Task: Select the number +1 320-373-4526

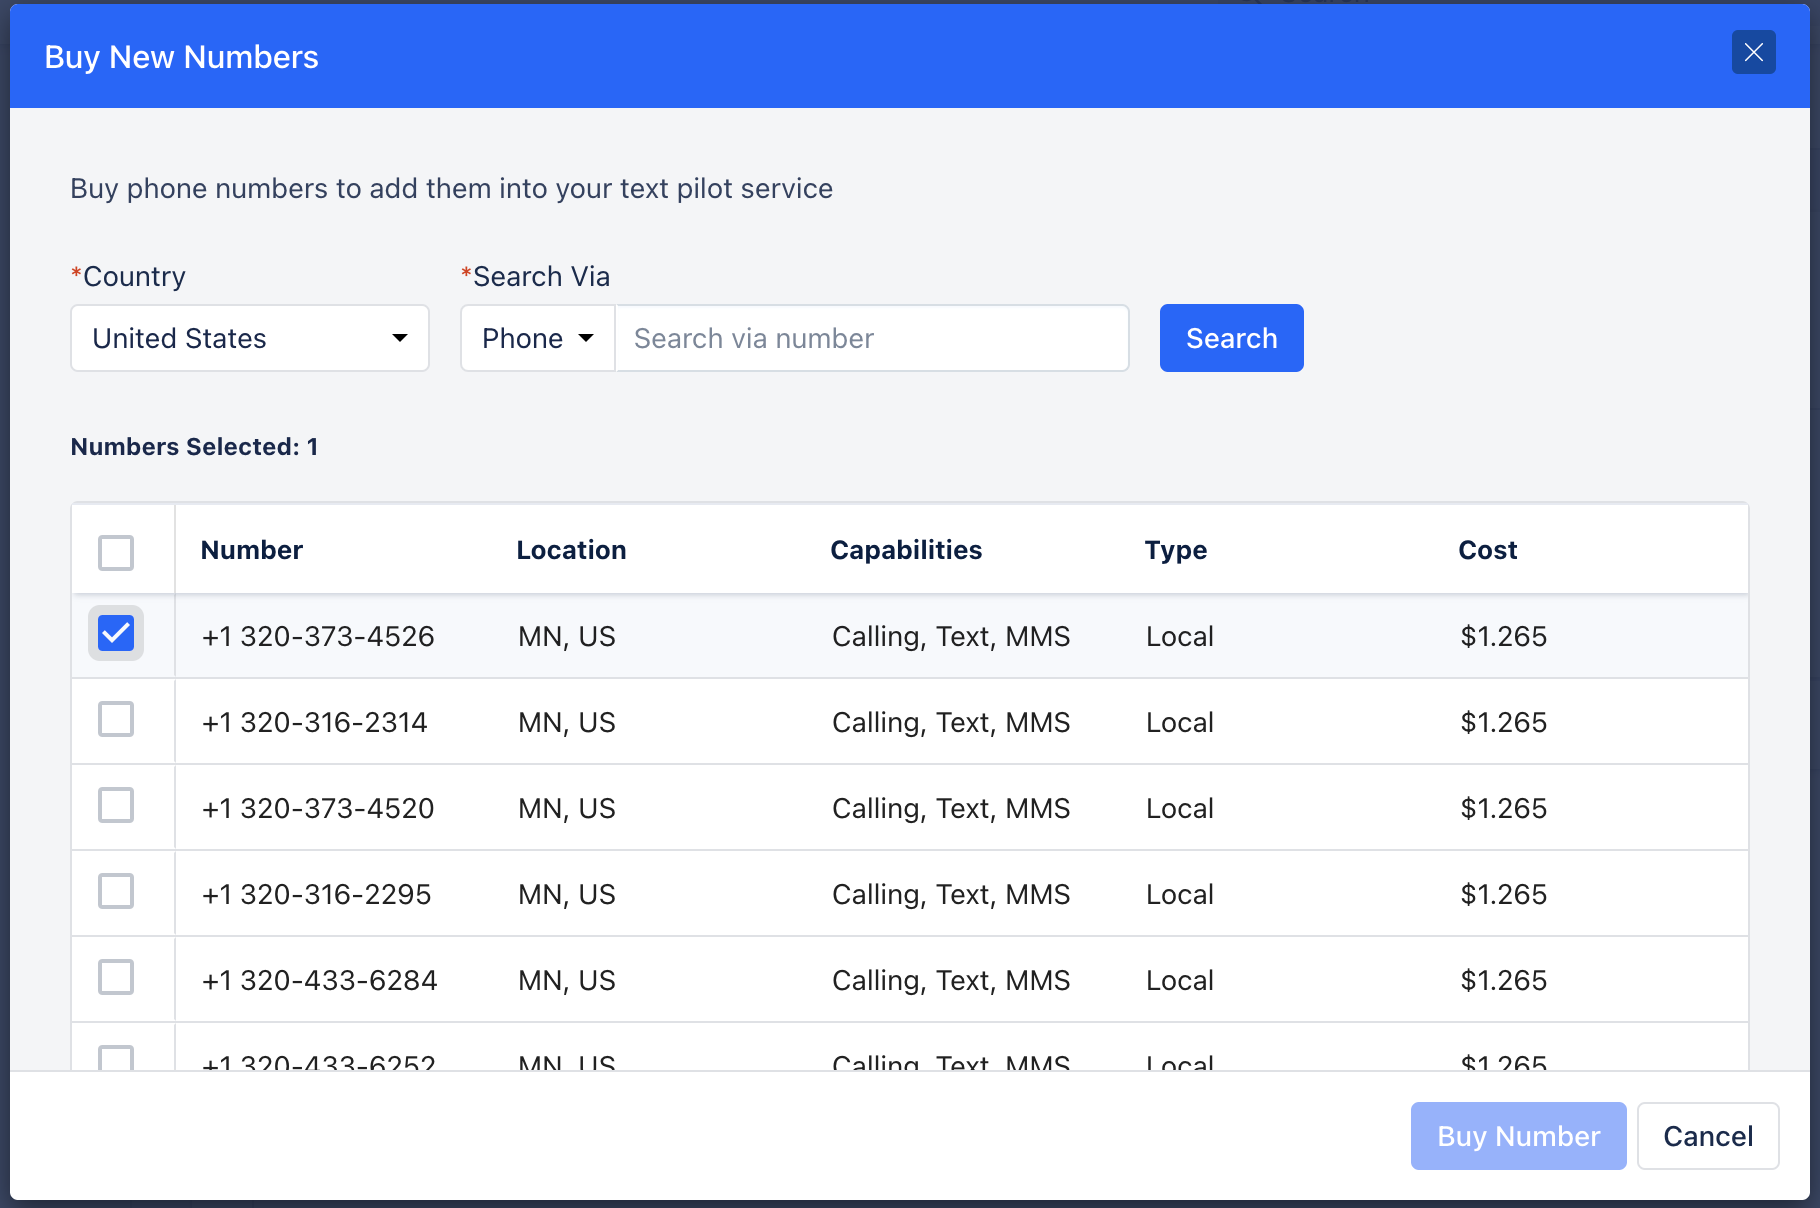Action: [318, 636]
